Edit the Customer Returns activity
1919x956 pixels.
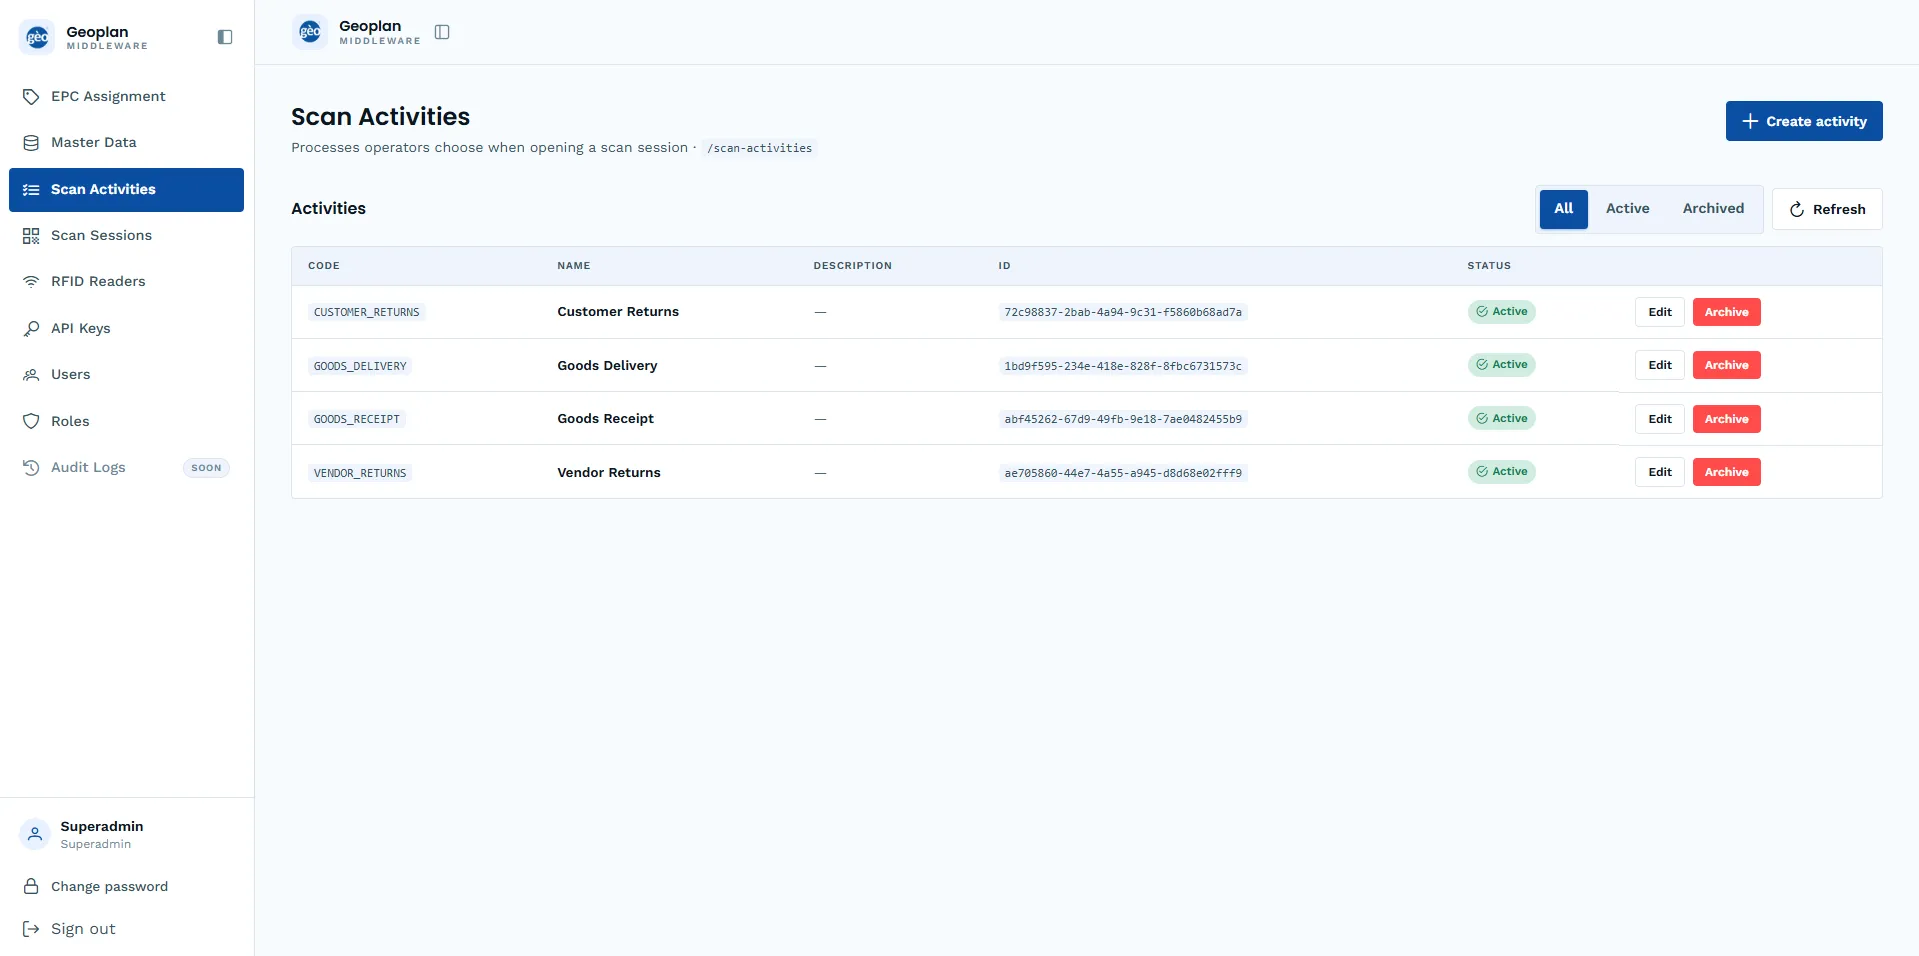click(x=1660, y=312)
